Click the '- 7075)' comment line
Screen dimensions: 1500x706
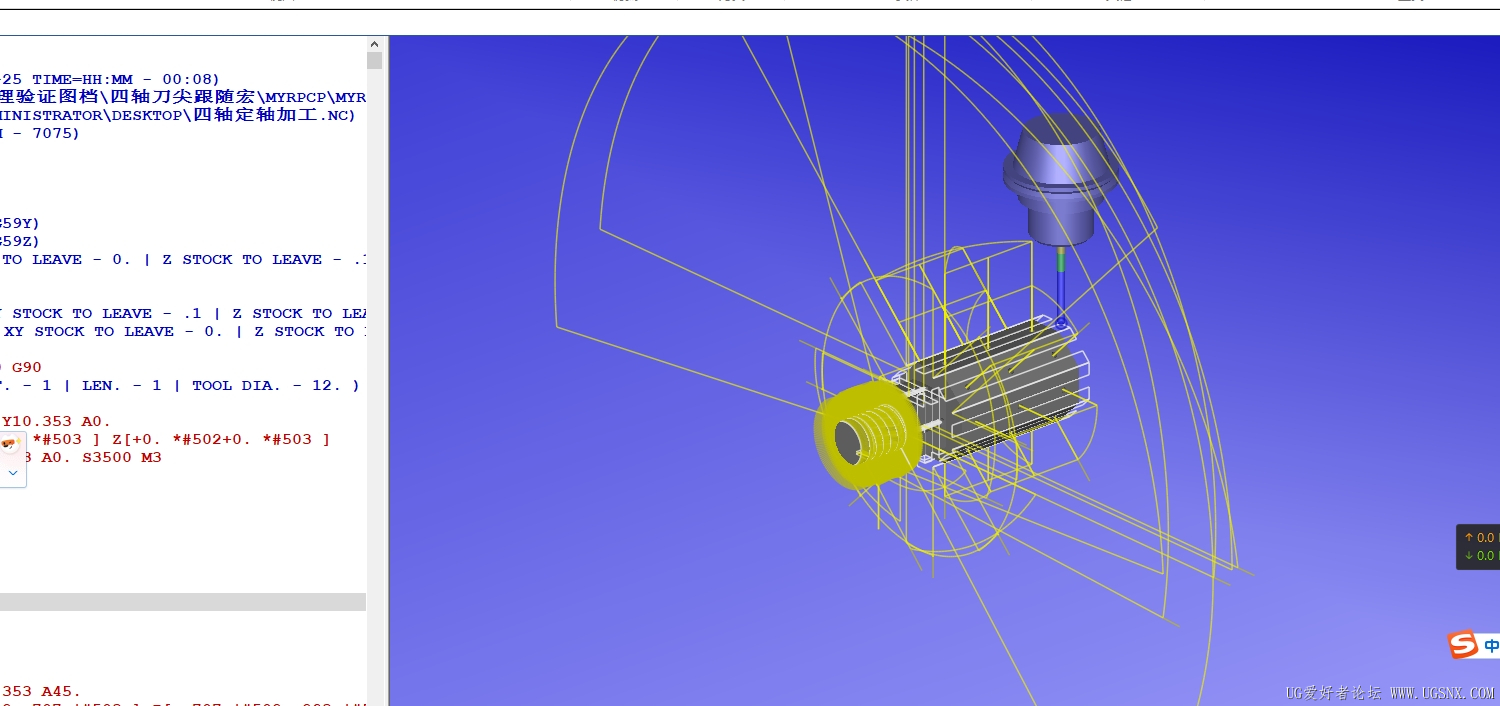[40, 133]
